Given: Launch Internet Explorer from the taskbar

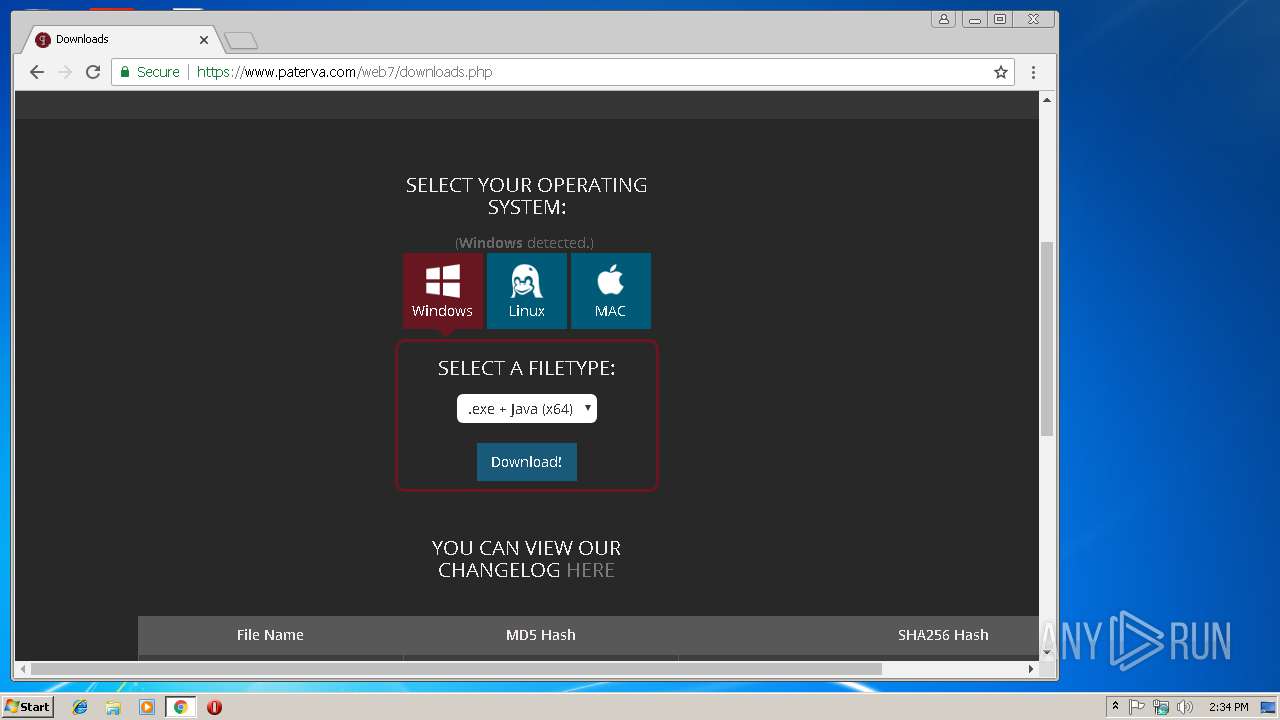Looking at the screenshot, I should (80, 707).
